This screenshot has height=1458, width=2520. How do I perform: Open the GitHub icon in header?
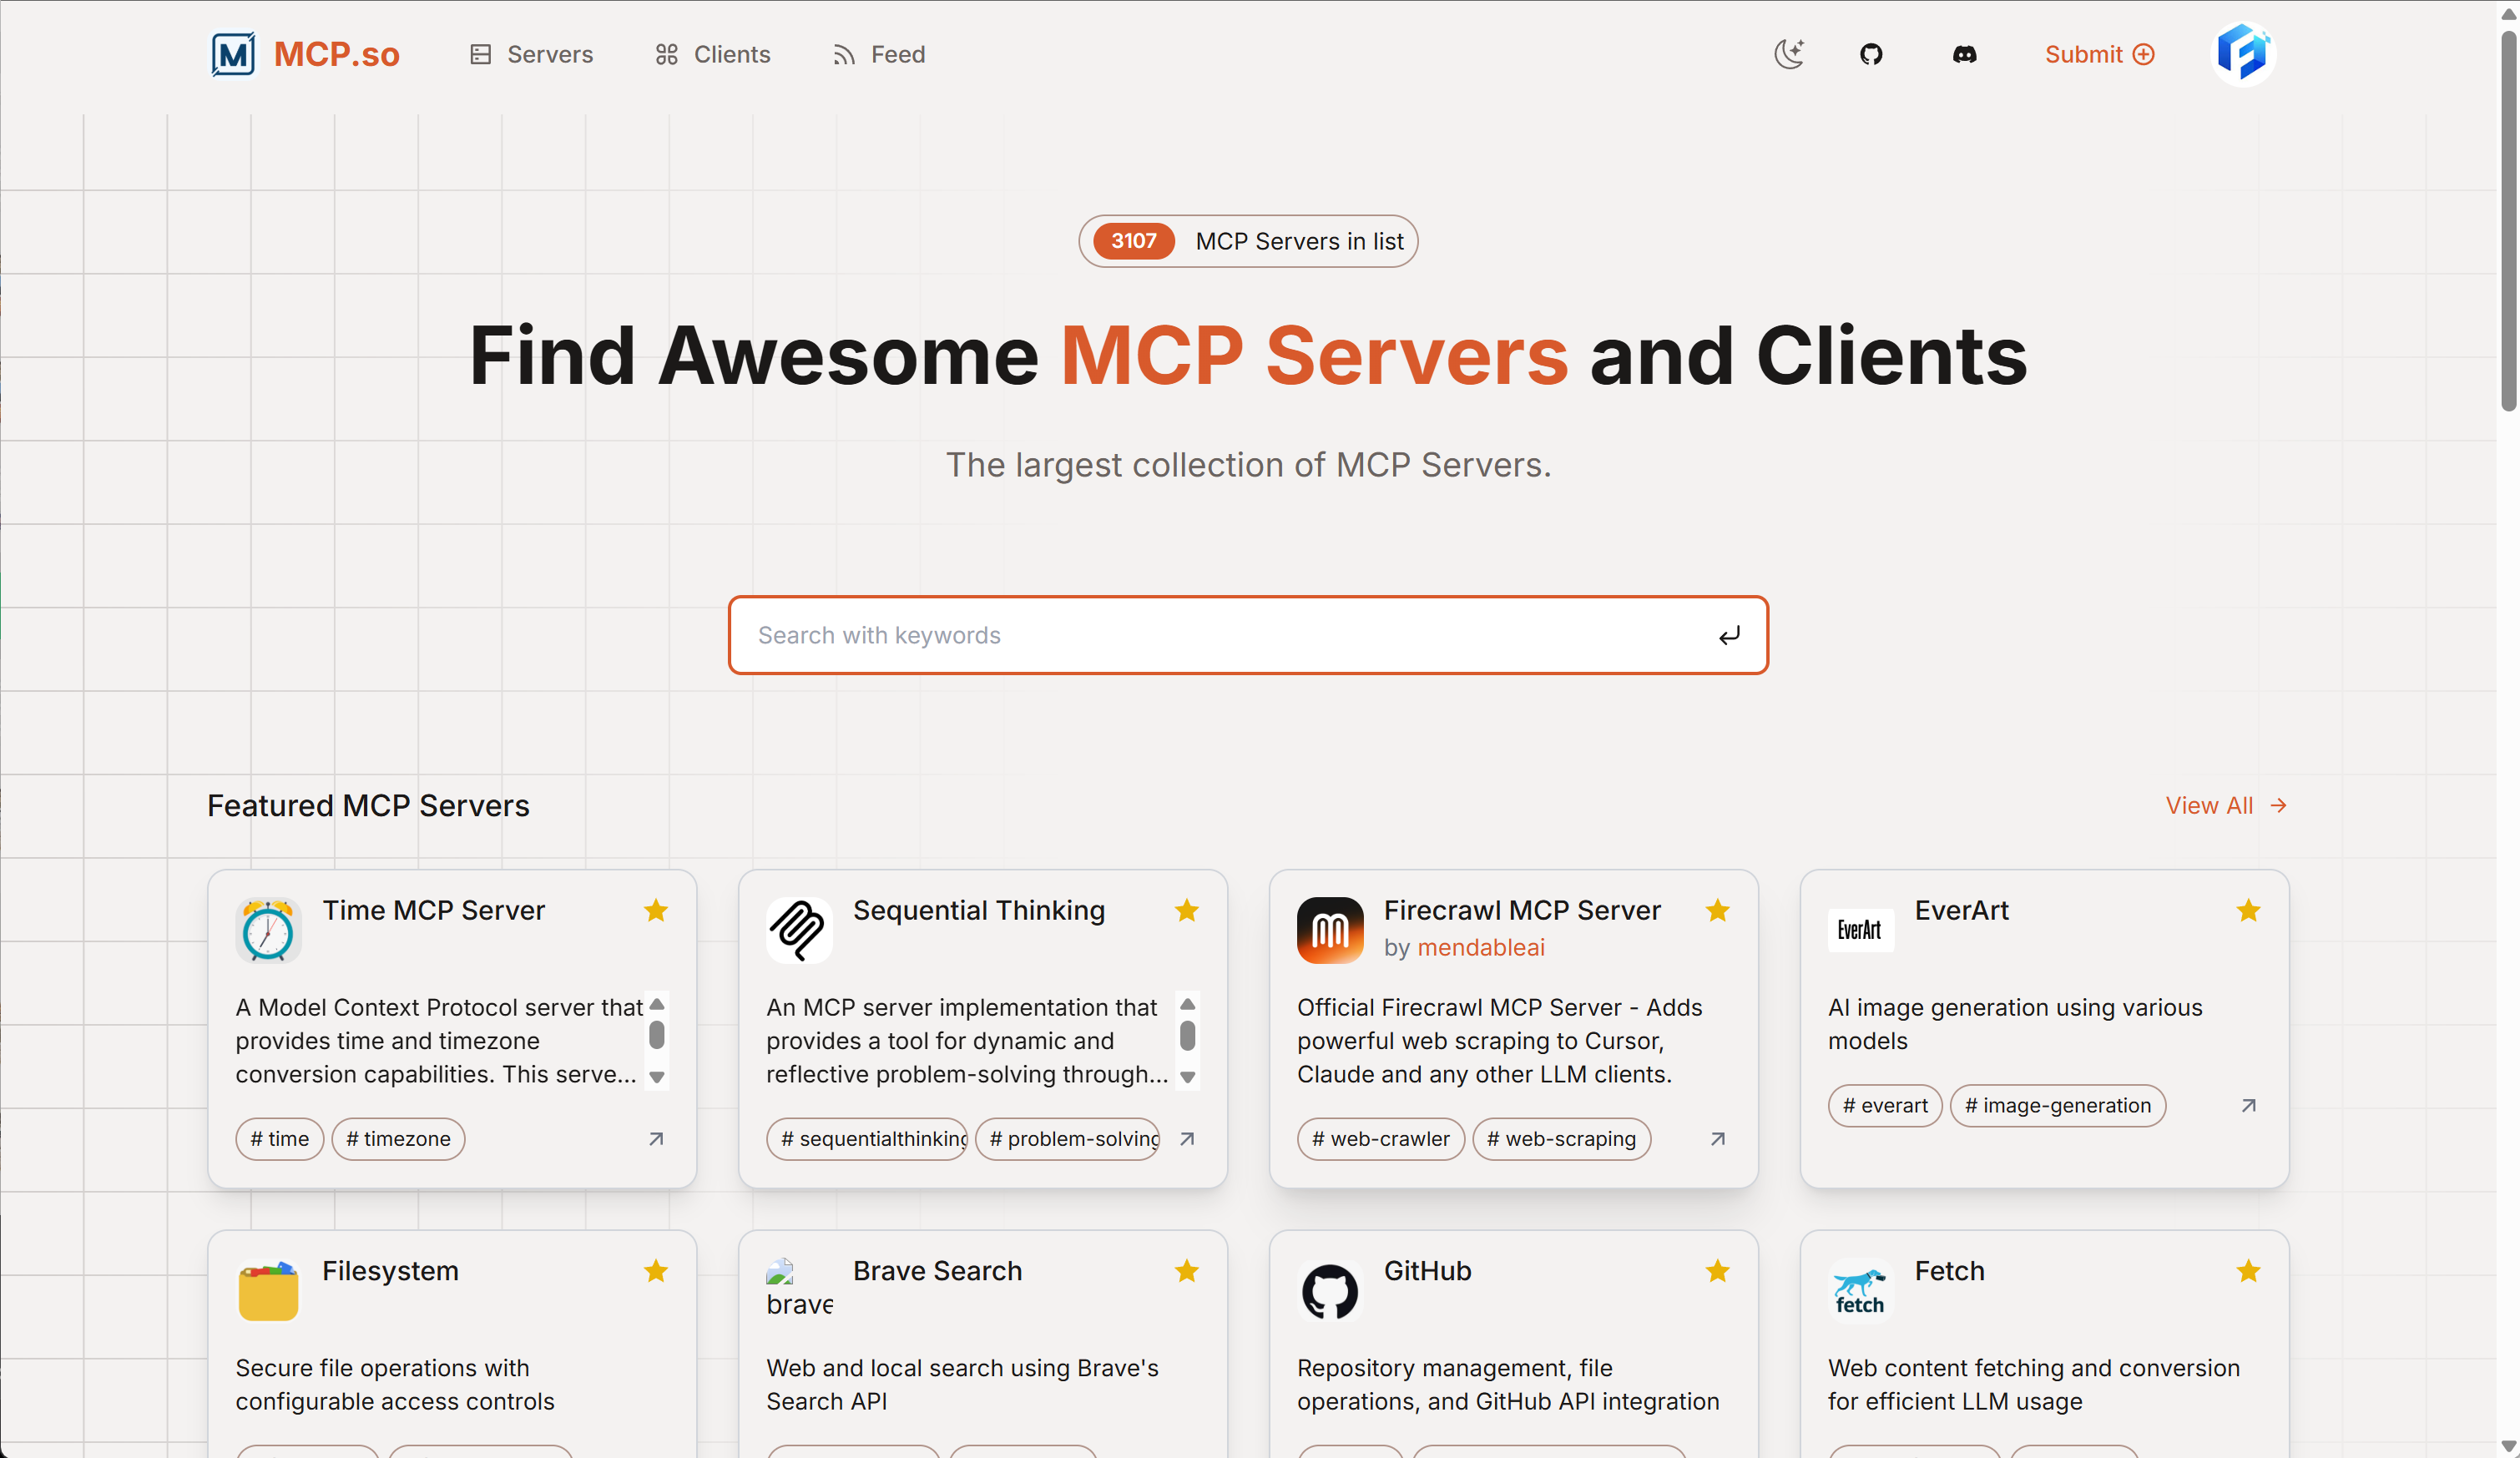(1871, 54)
